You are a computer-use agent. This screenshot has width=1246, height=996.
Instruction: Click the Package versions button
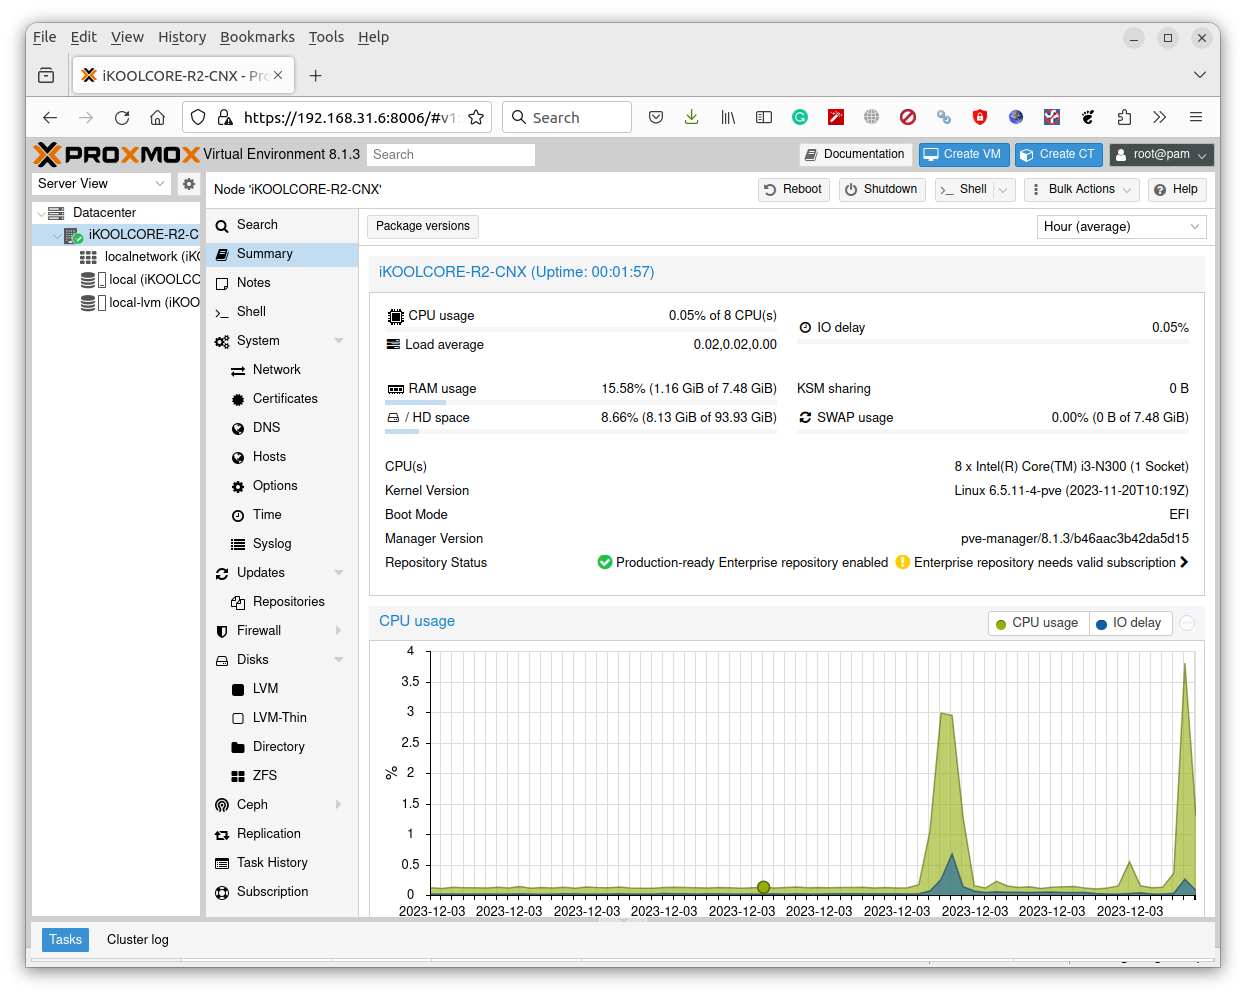click(x=423, y=227)
